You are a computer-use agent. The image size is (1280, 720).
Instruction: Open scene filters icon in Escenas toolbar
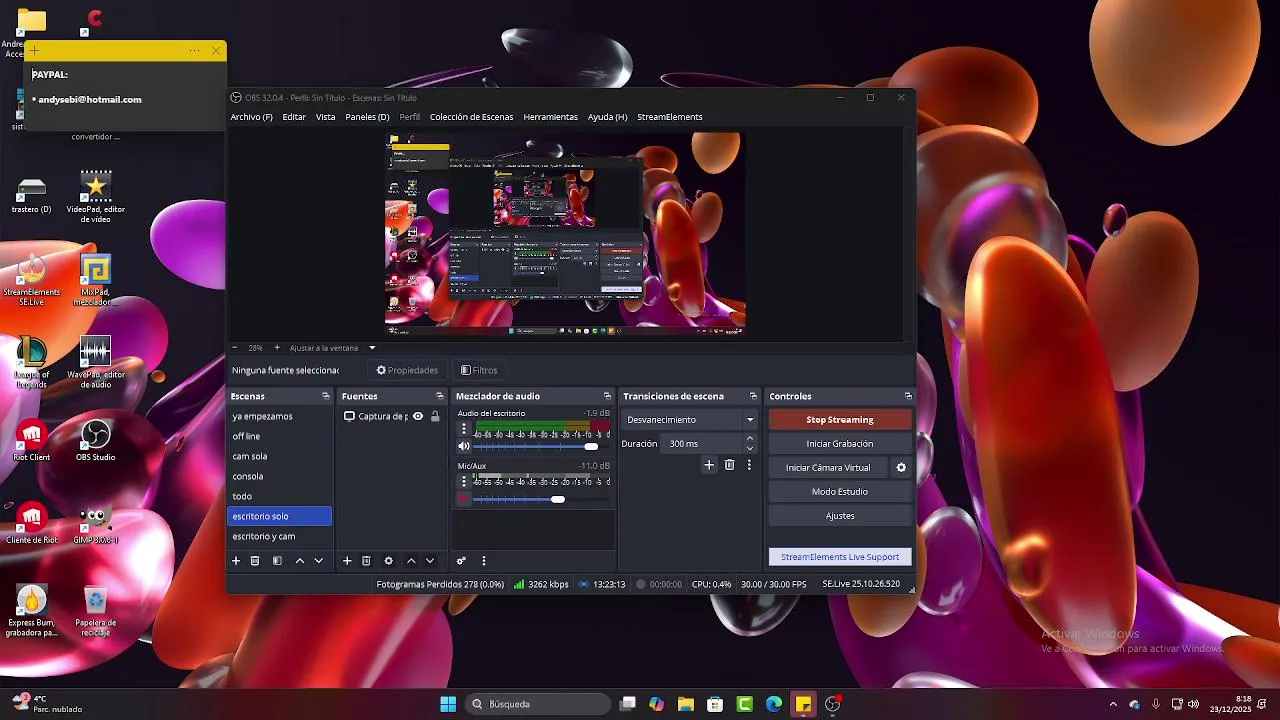[277, 561]
